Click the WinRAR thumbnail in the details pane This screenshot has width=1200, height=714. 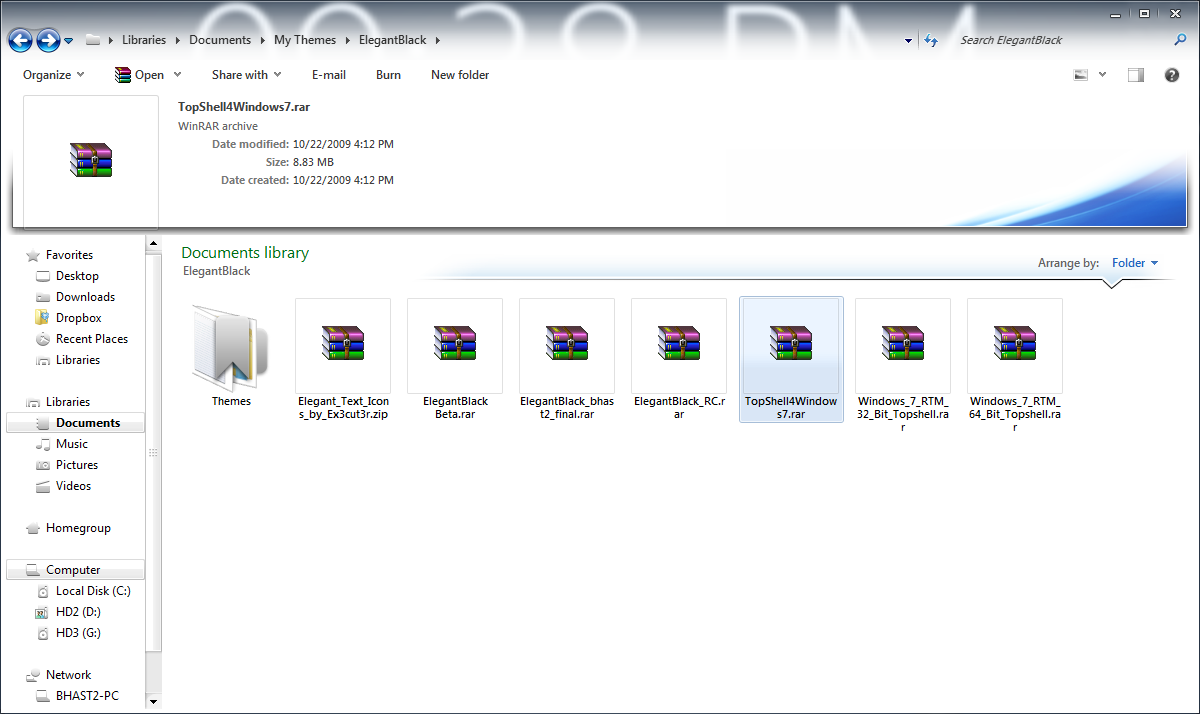click(x=91, y=162)
